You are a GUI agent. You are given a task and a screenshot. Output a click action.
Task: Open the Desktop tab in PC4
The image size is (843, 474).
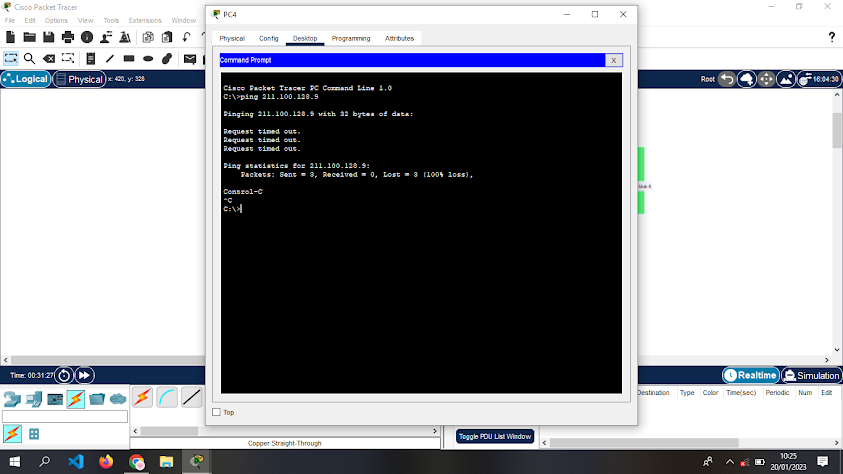pyautogui.click(x=305, y=39)
